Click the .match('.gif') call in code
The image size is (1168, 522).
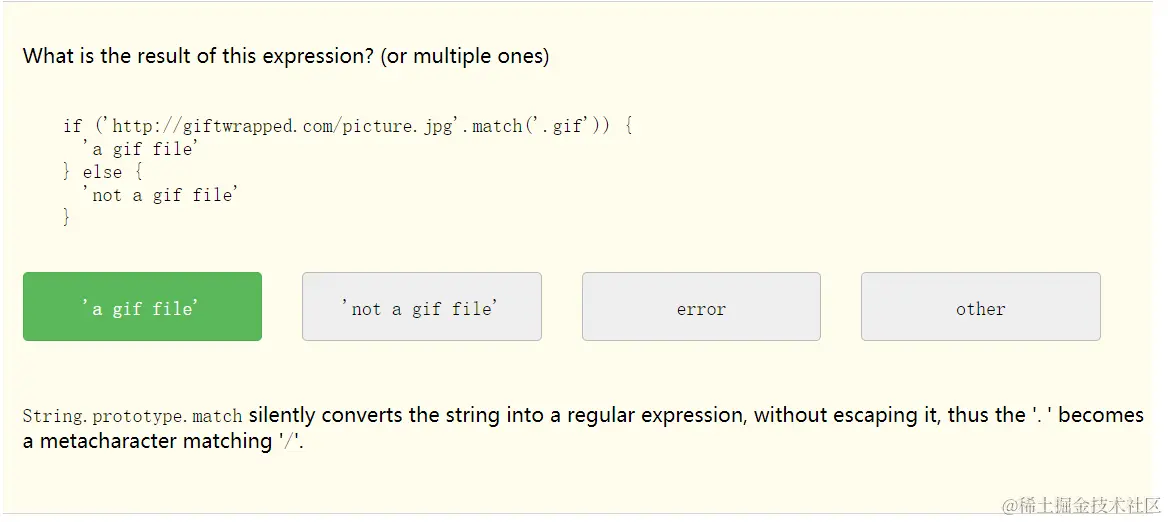[x=535, y=126]
